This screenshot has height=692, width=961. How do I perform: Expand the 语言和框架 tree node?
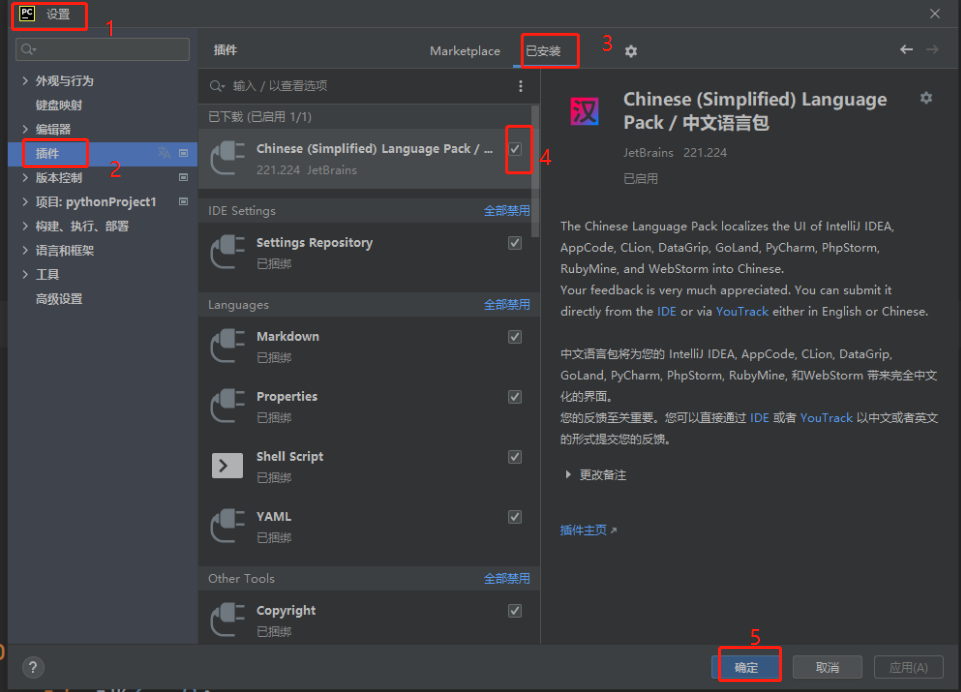click(x=25, y=250)
